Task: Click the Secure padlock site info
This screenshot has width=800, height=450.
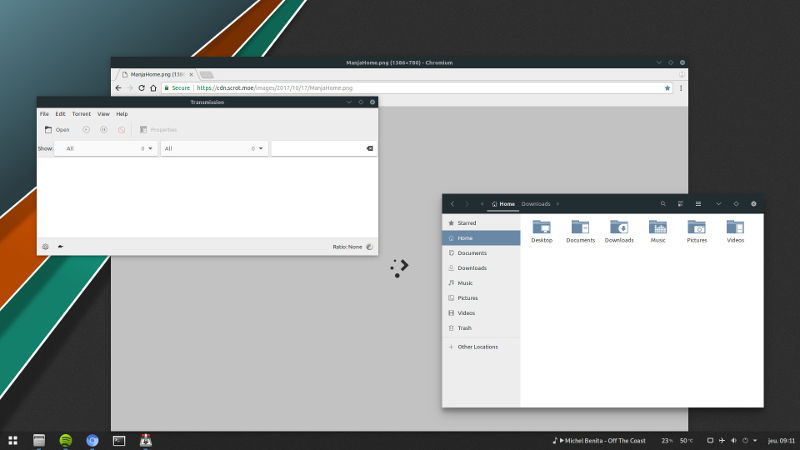Action: (x=177, y=88)
